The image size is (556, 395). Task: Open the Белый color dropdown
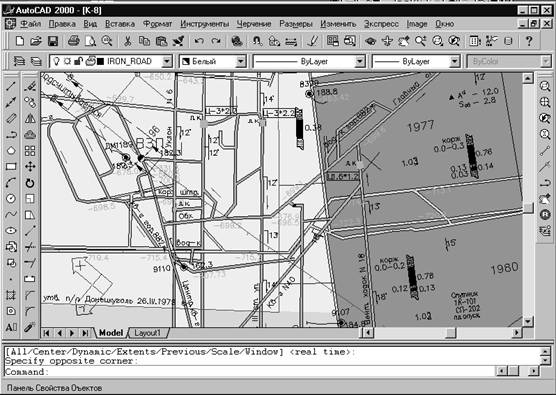[241, 61]
